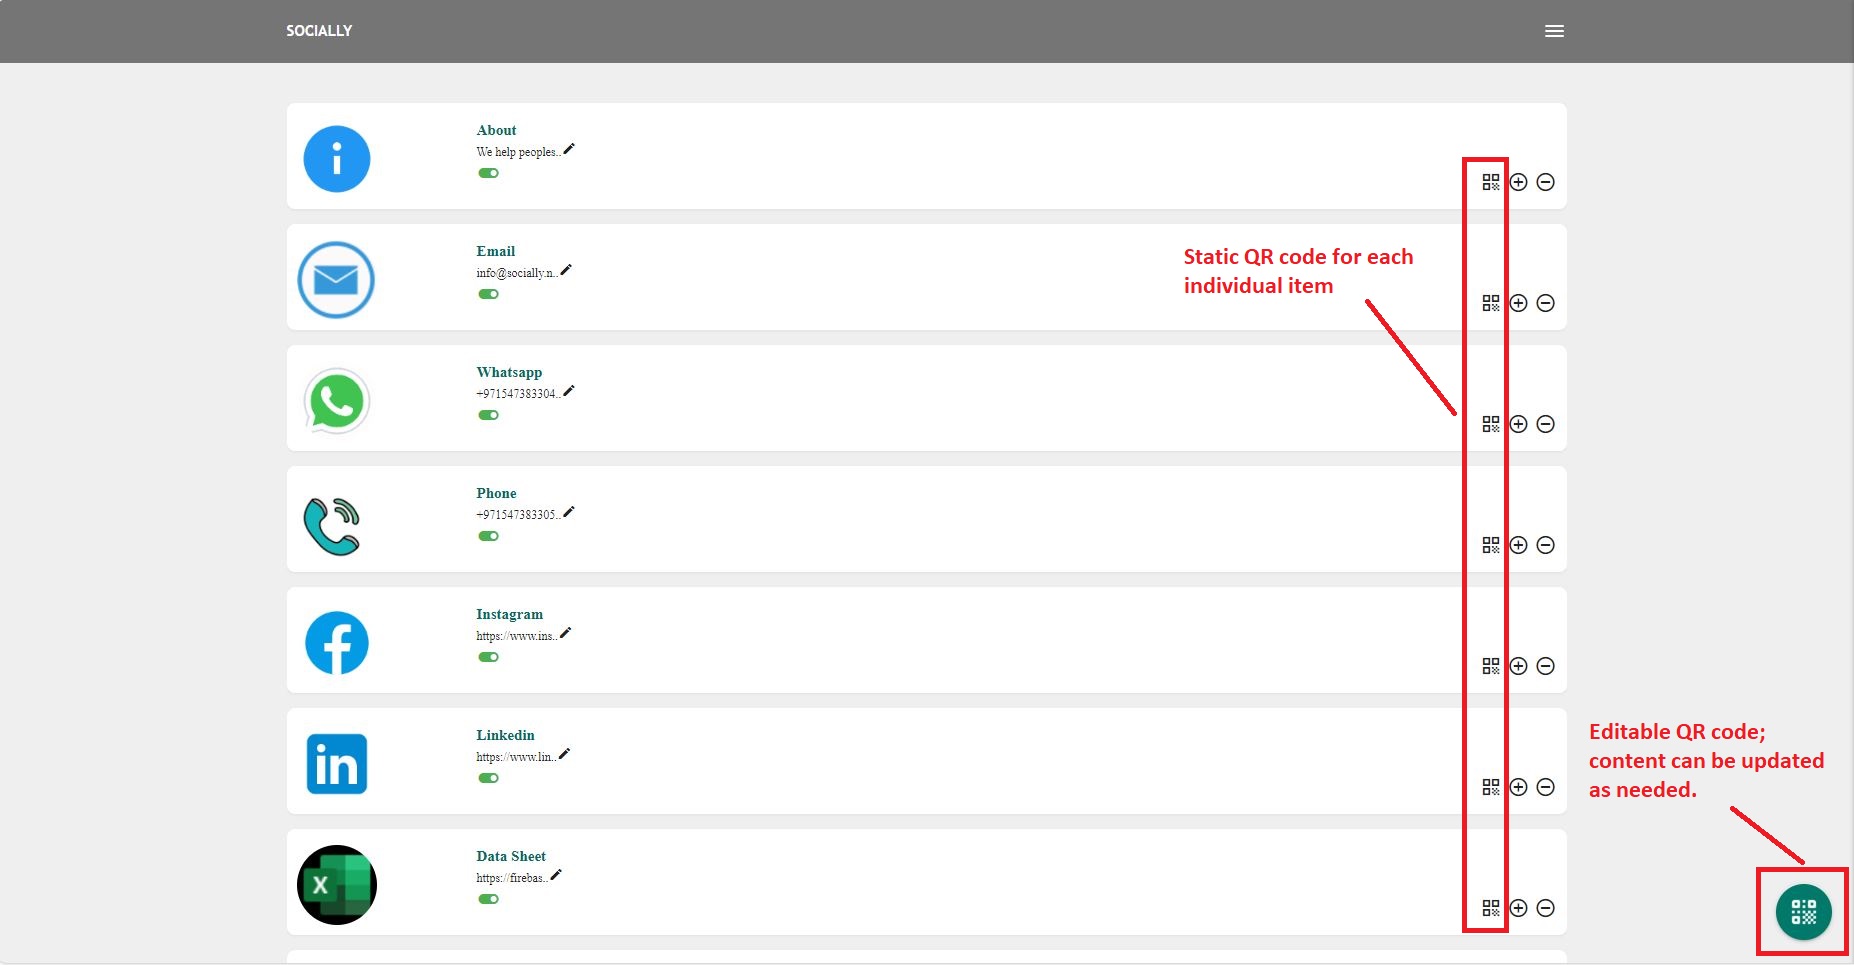Toggle the About item switch
The height and width of the screenshot is (965, 1854).
[488, 173]
